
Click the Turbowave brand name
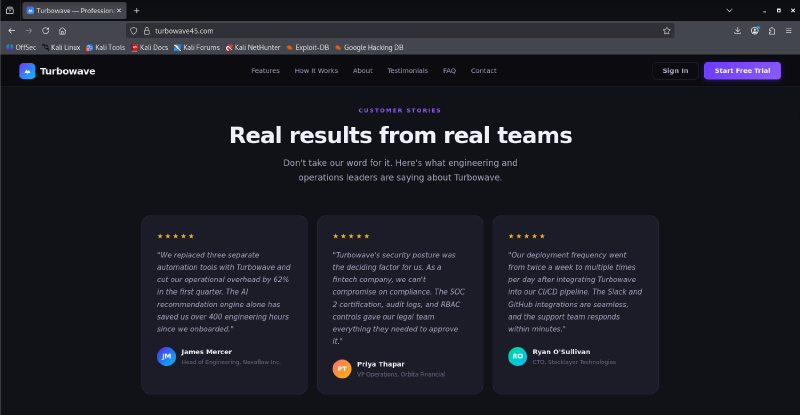(67, 71)
